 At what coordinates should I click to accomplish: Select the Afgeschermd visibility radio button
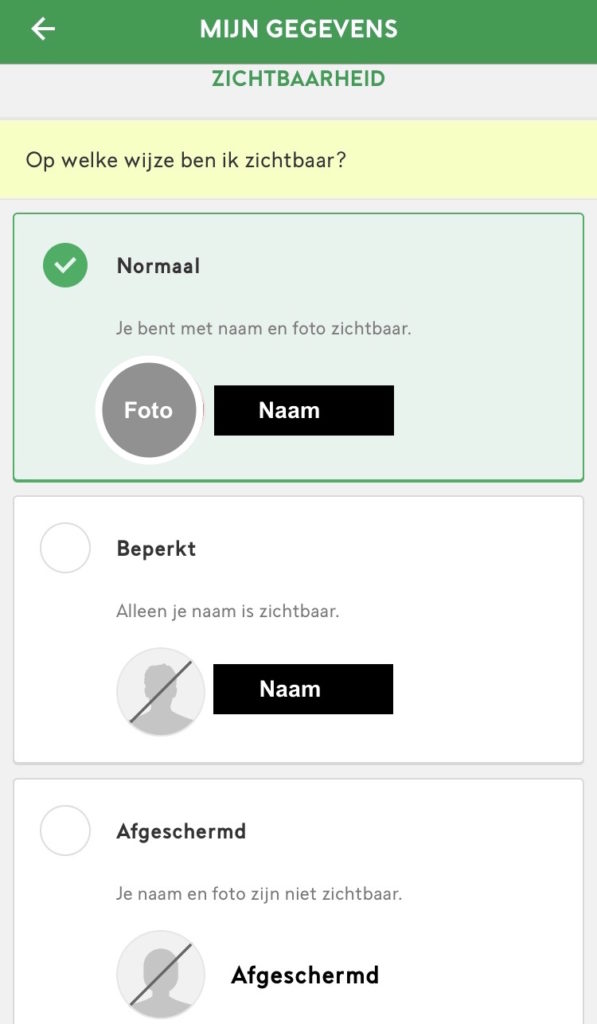click(x=65, y=831)
